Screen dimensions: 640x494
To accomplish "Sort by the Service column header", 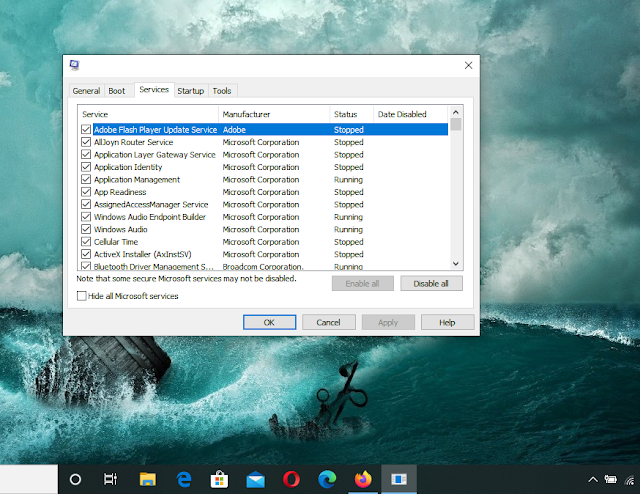I will [x=148, y=114].
